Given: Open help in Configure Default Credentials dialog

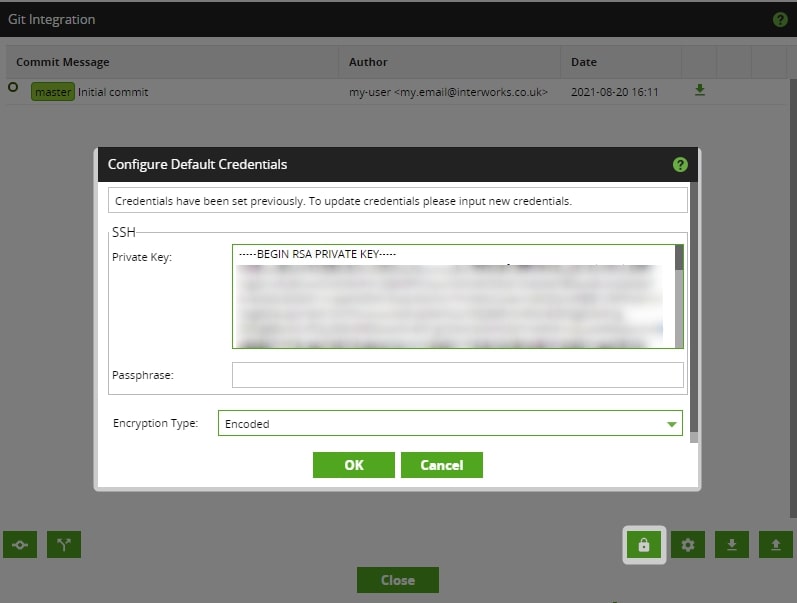Looking at the screenshot, I should 680,165.
